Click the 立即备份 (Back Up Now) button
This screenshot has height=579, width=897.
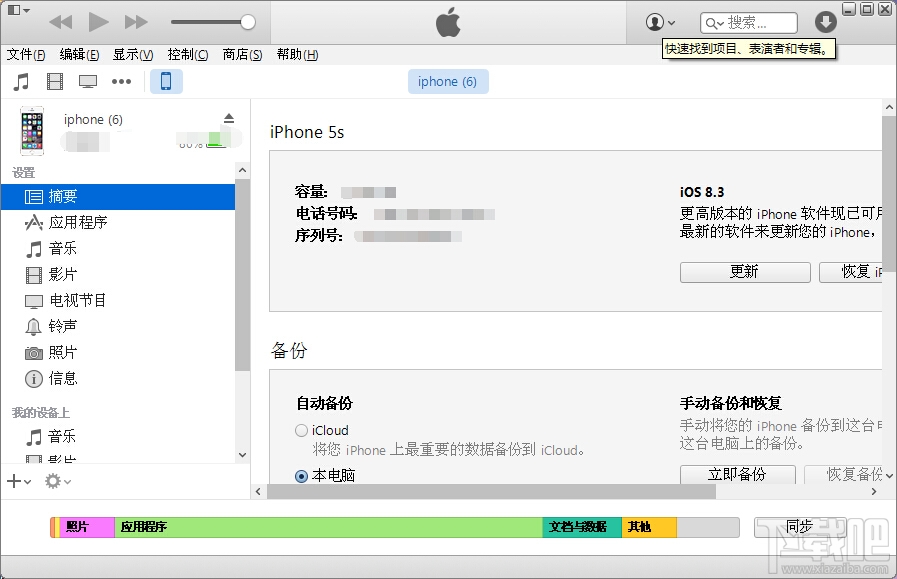737,475
